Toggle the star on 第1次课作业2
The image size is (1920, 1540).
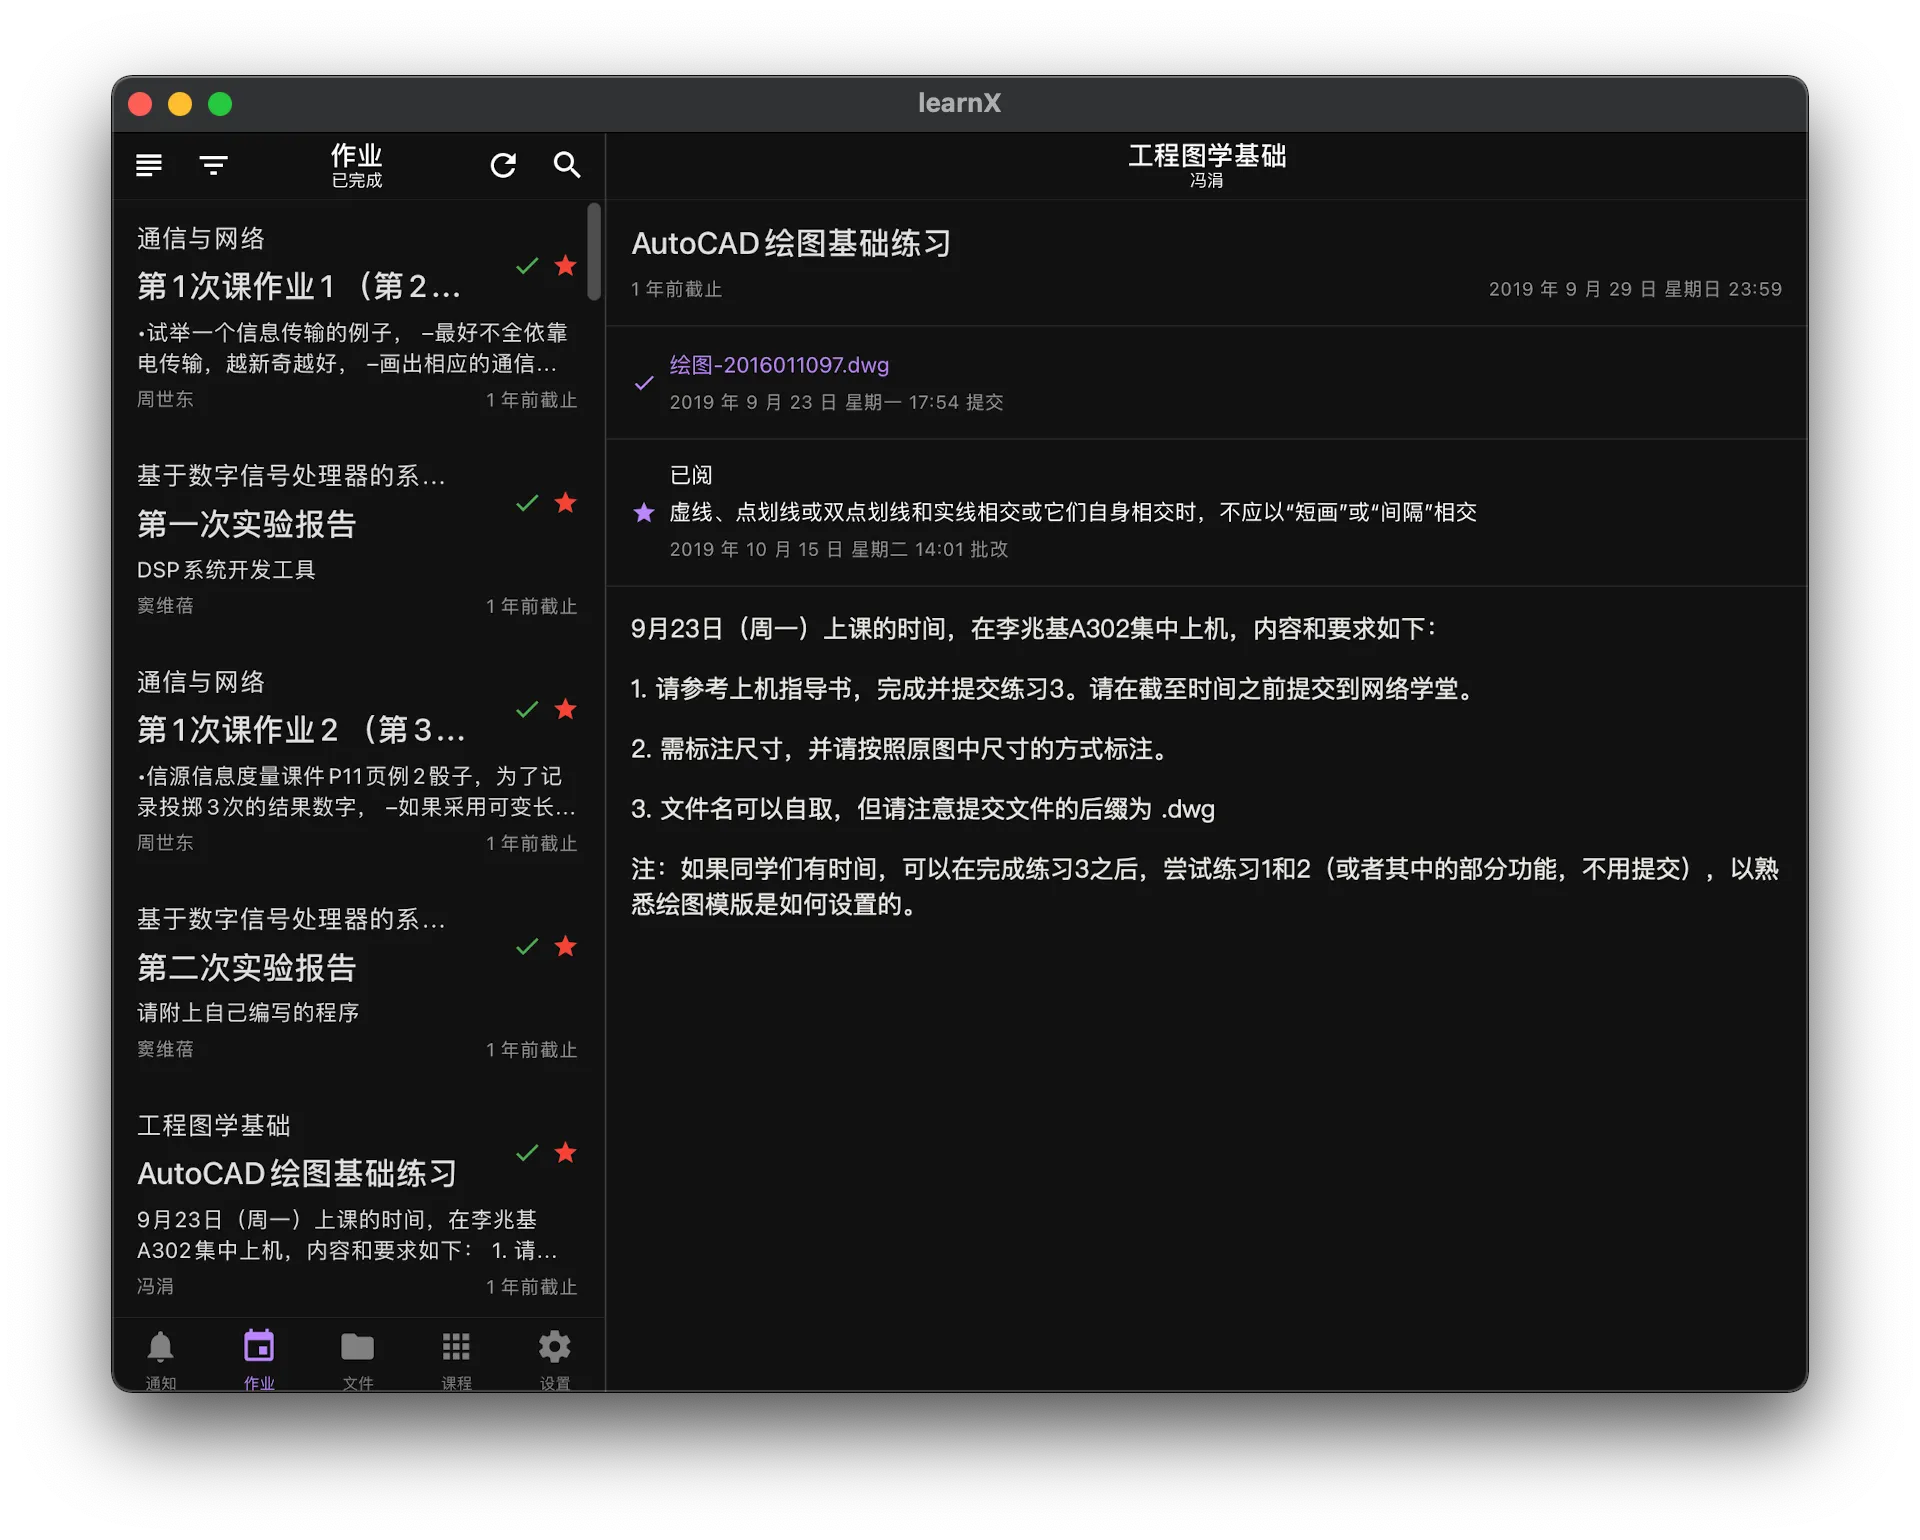566,709
